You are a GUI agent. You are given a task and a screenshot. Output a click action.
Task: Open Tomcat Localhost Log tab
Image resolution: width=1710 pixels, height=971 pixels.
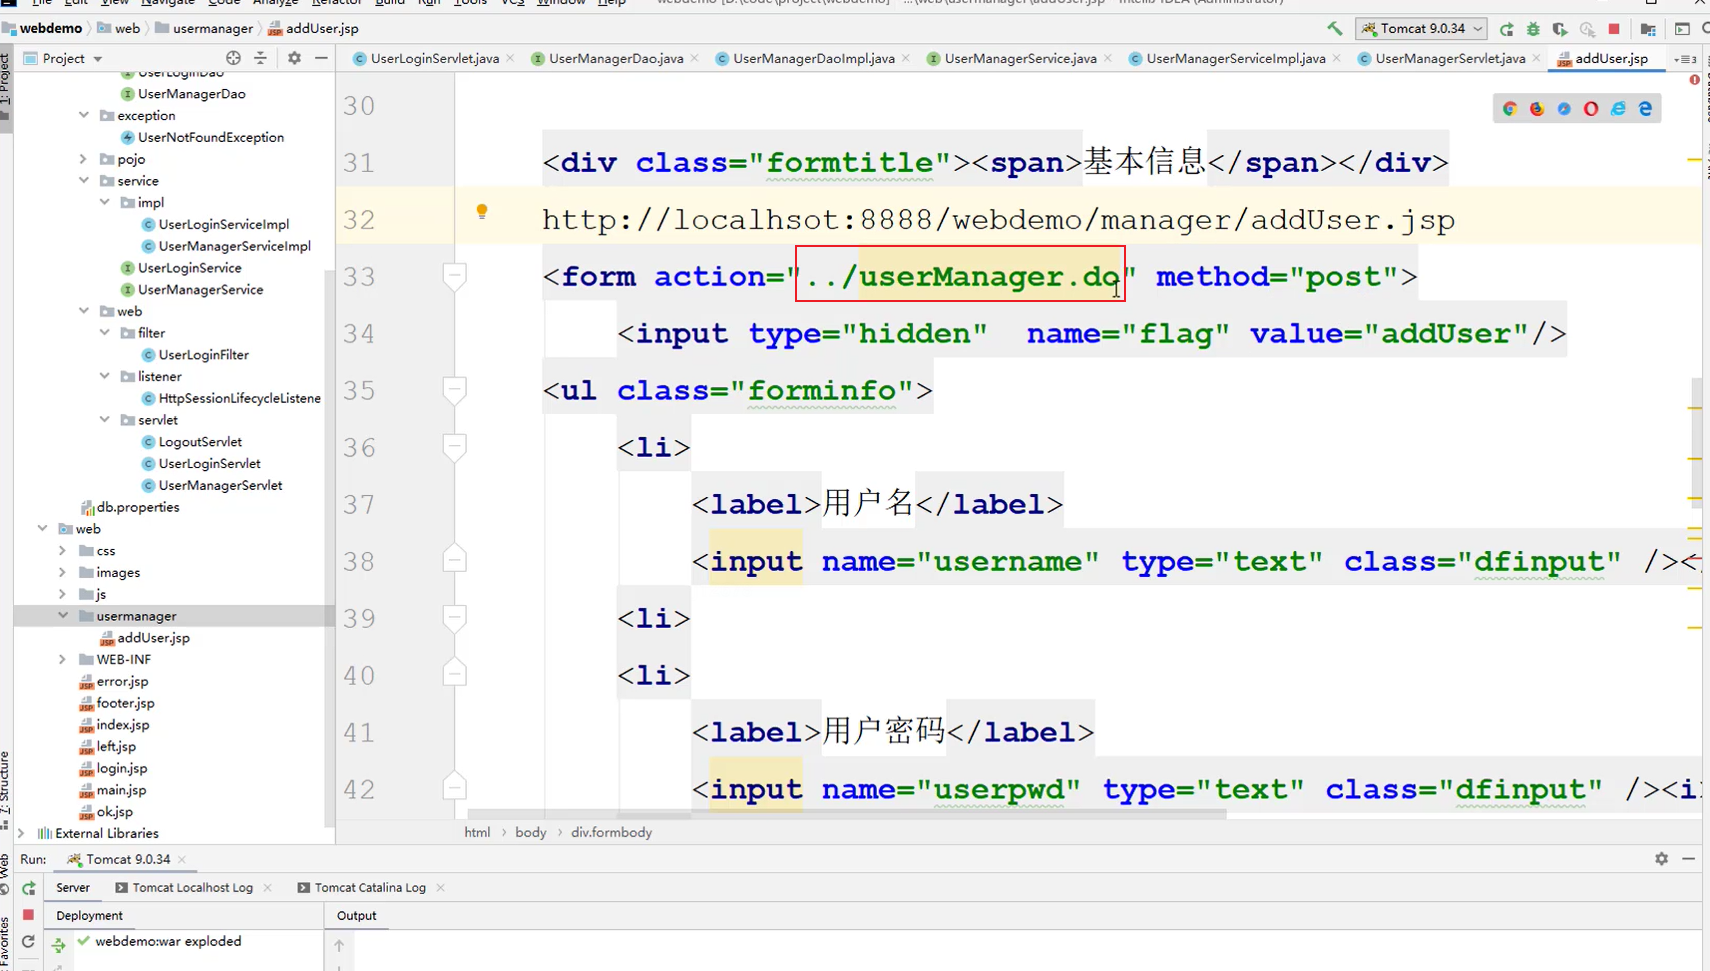(192, 888)
